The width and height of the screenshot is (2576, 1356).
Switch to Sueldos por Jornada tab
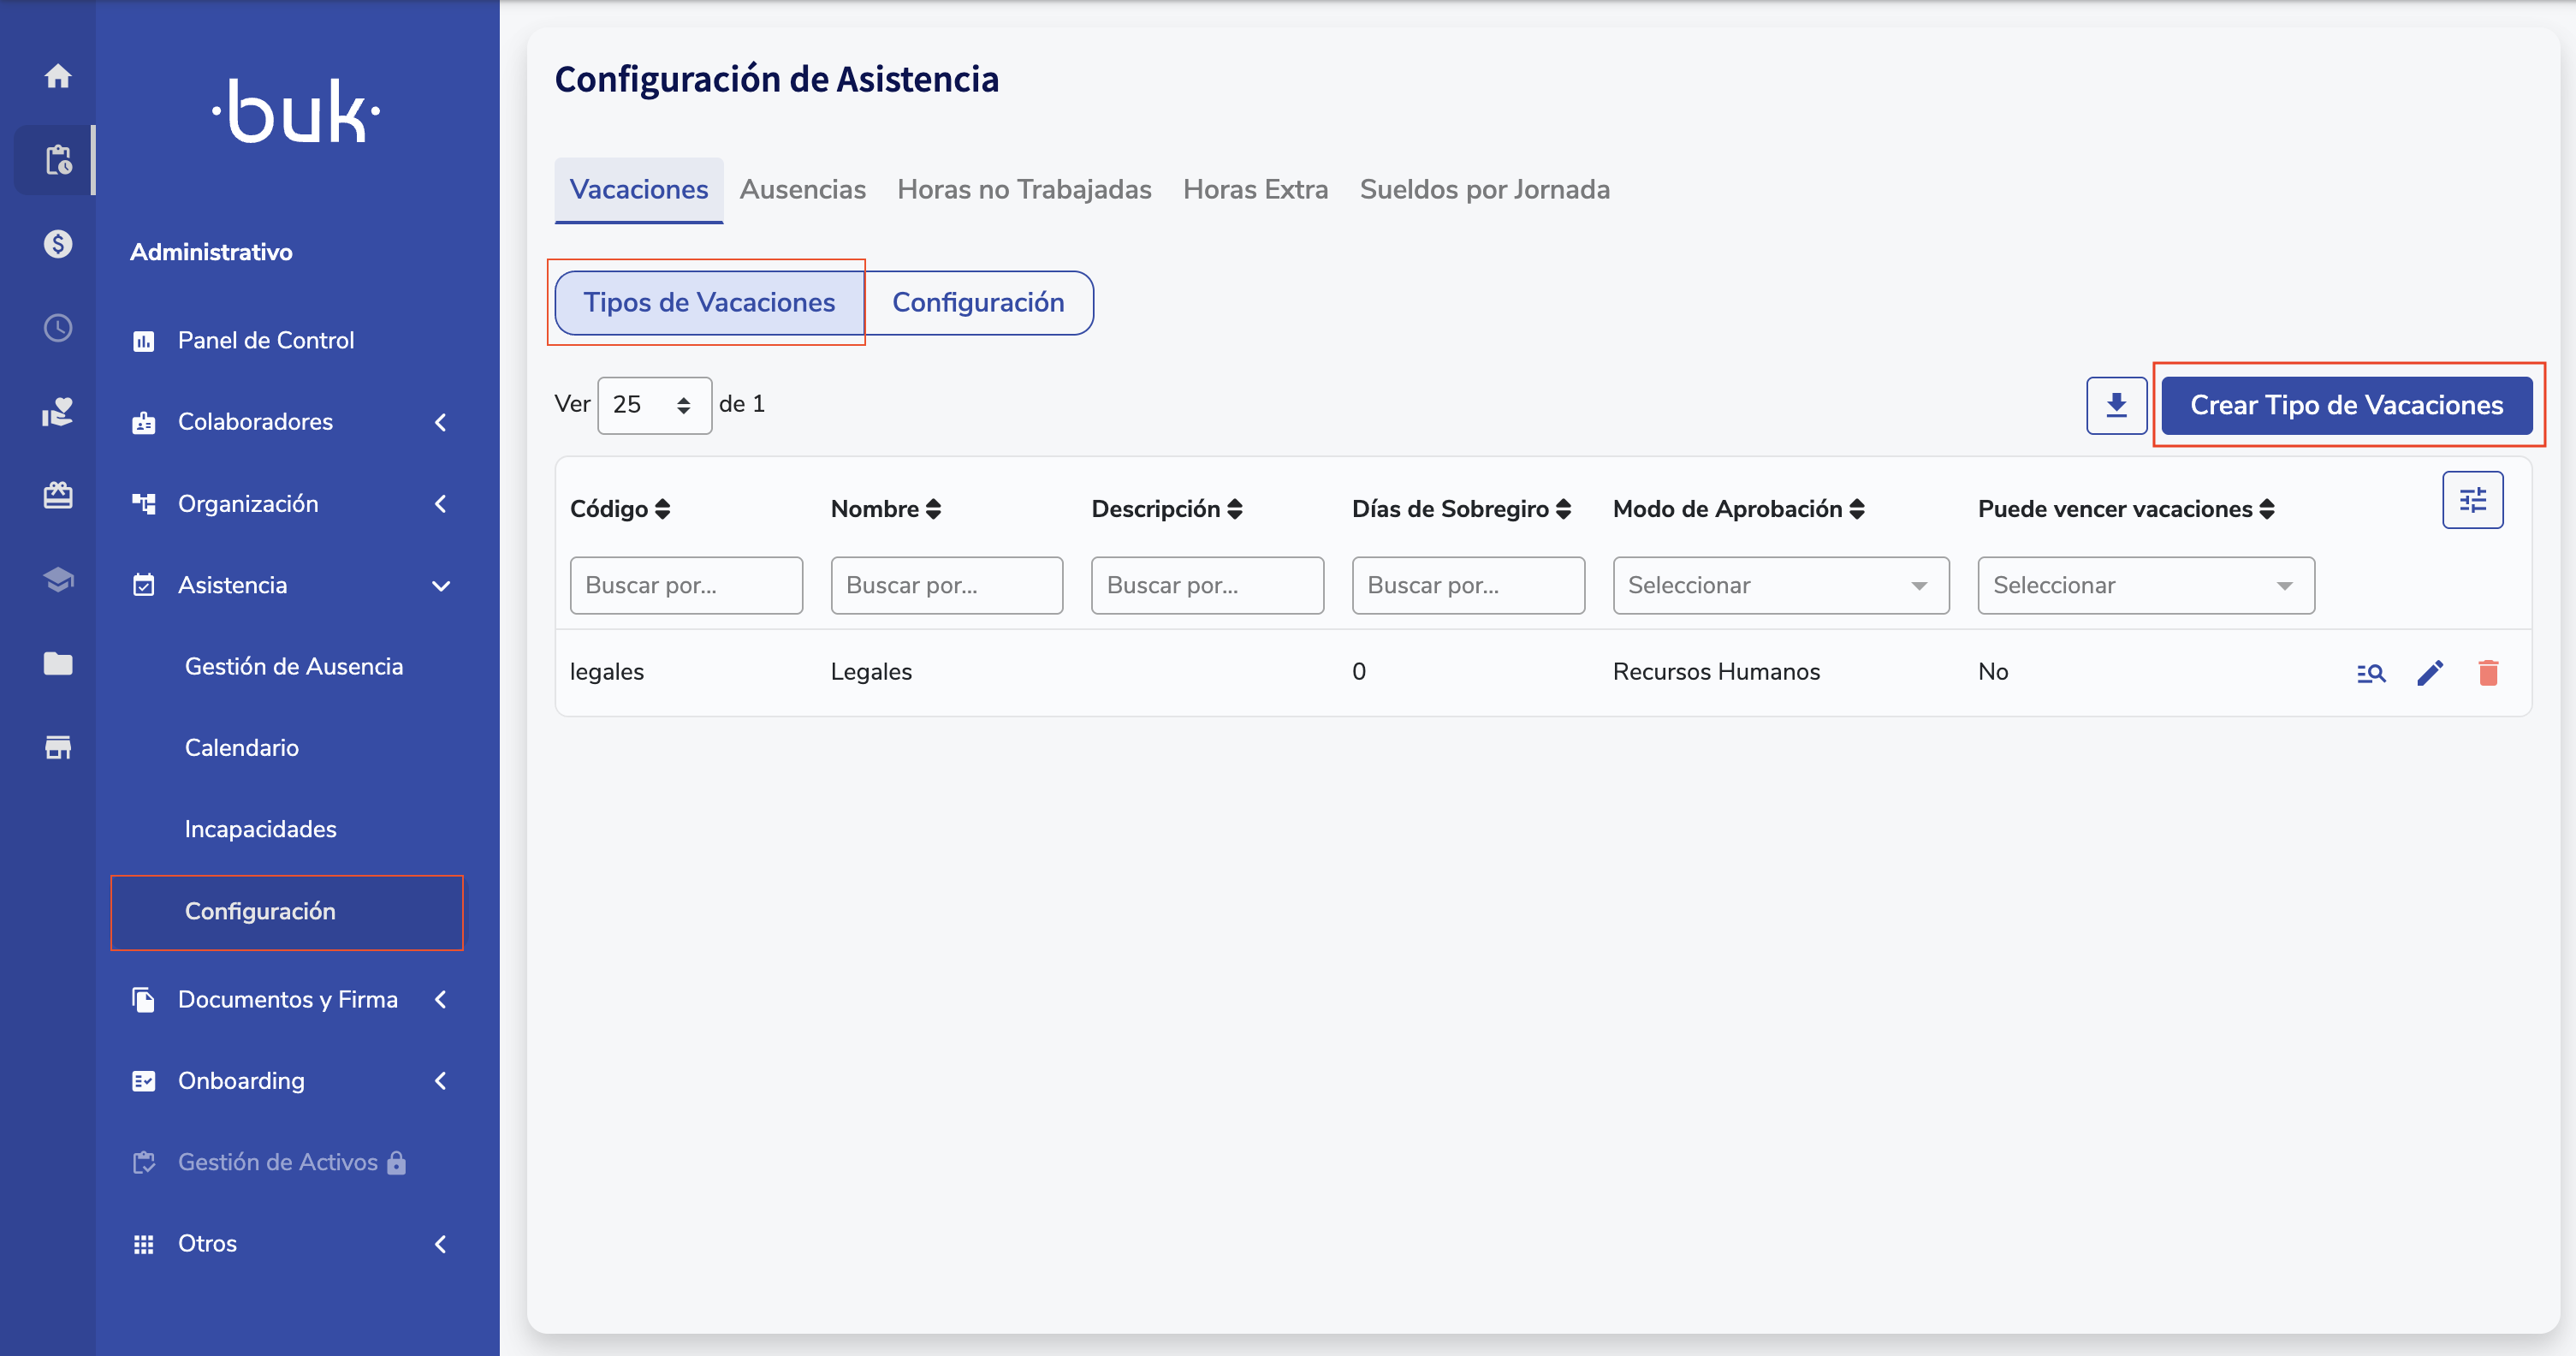coord(1484,190)
